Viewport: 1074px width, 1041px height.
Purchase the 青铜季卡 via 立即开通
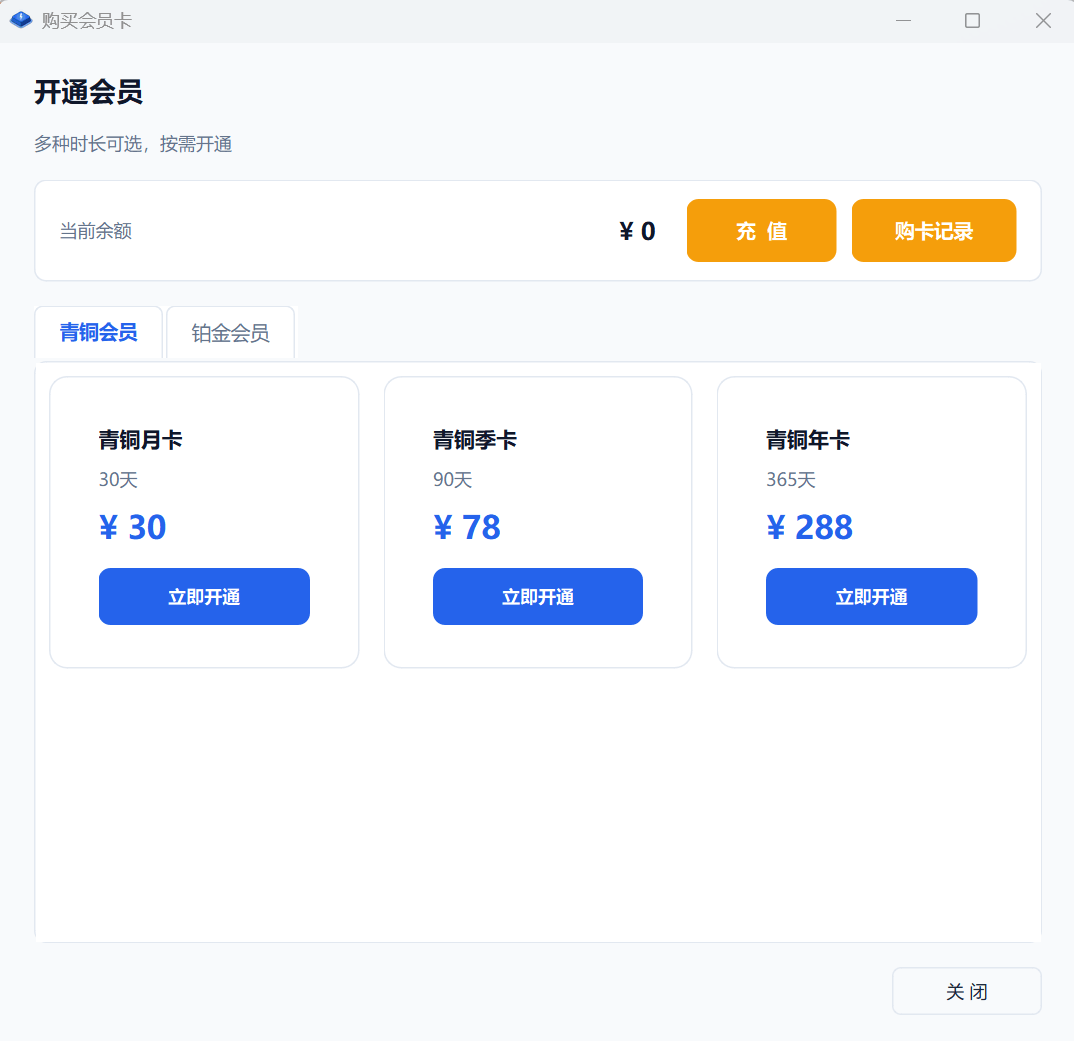[537, 596]
